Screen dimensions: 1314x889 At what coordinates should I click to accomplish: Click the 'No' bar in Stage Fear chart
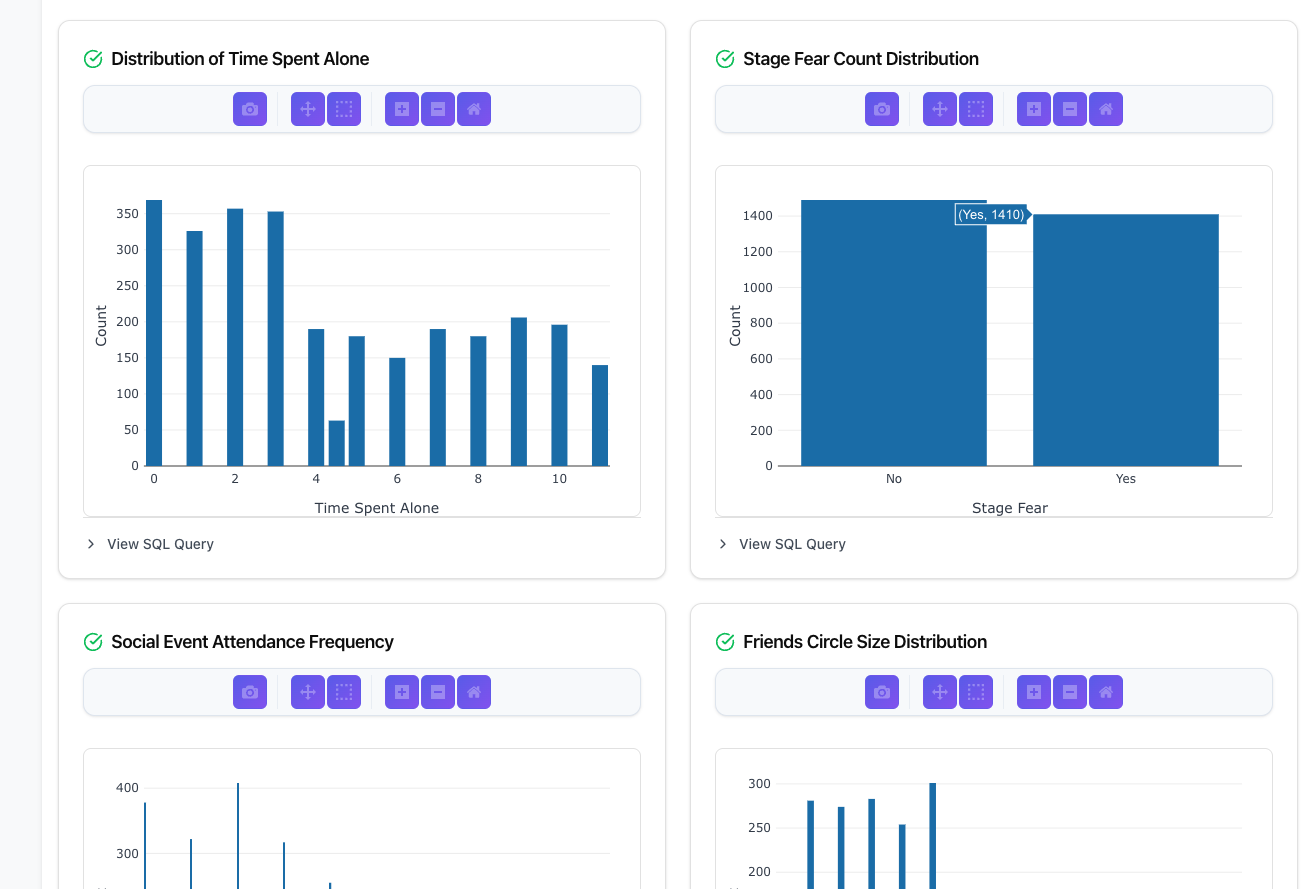pyautogui.click(x=894, y=333)
